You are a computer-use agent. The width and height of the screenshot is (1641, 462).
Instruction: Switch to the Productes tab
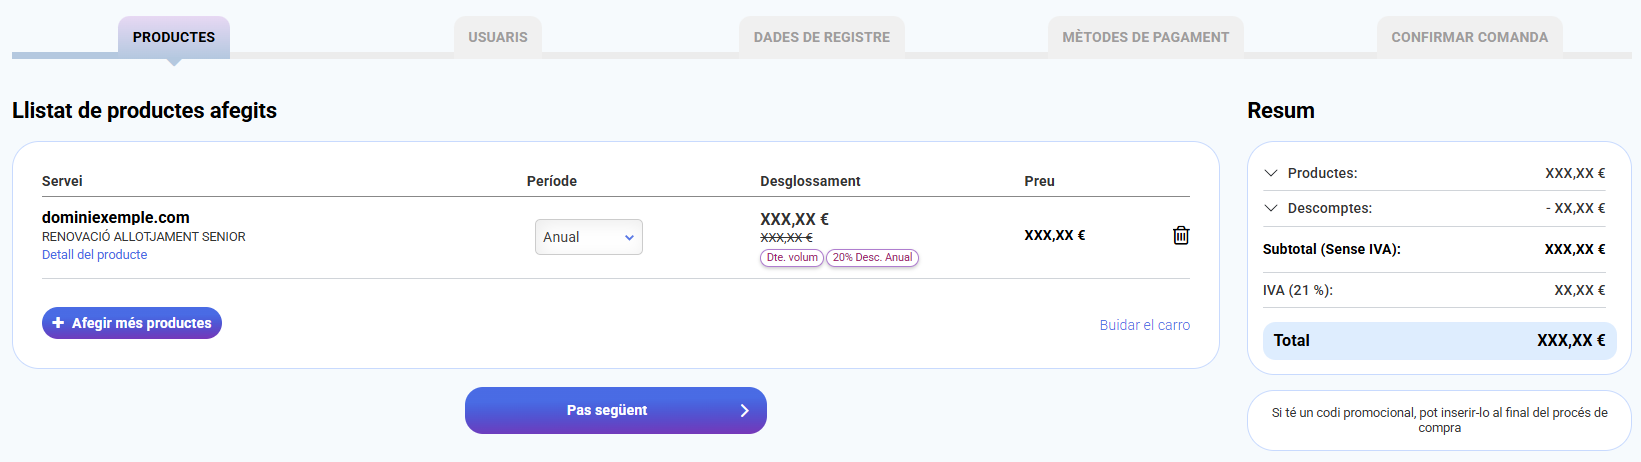tap(174, 37)
